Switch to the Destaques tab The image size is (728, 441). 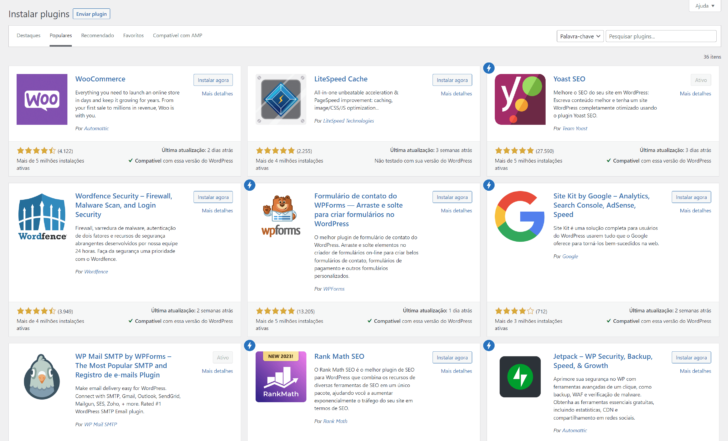point(28,35)
